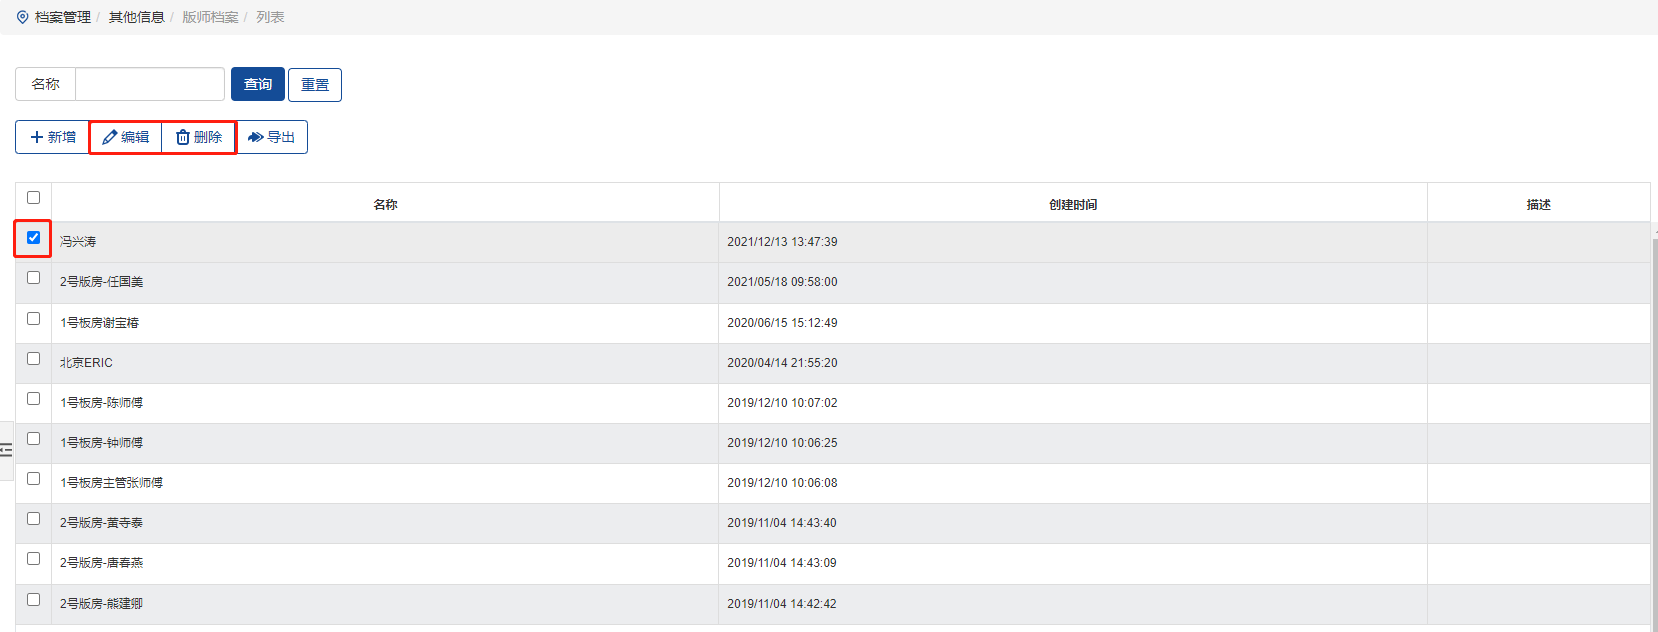
Task: Click the 删除 trash icon button
Action: (x=199, y=137)
